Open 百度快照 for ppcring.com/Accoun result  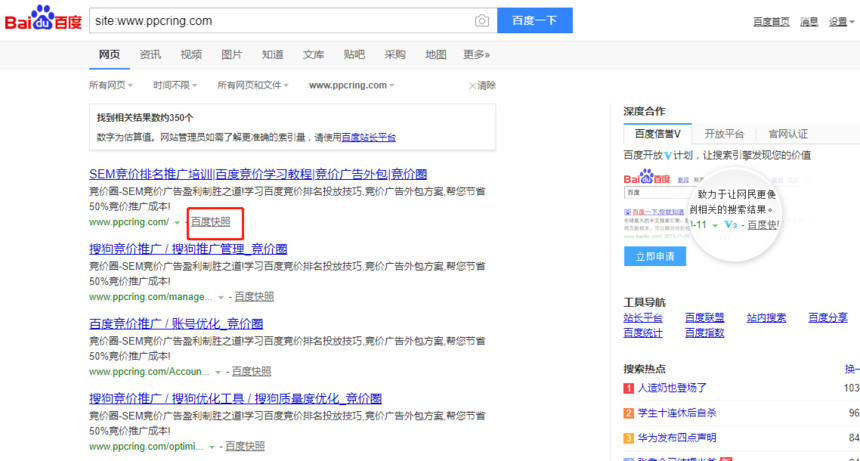click(x=251, y=371)
